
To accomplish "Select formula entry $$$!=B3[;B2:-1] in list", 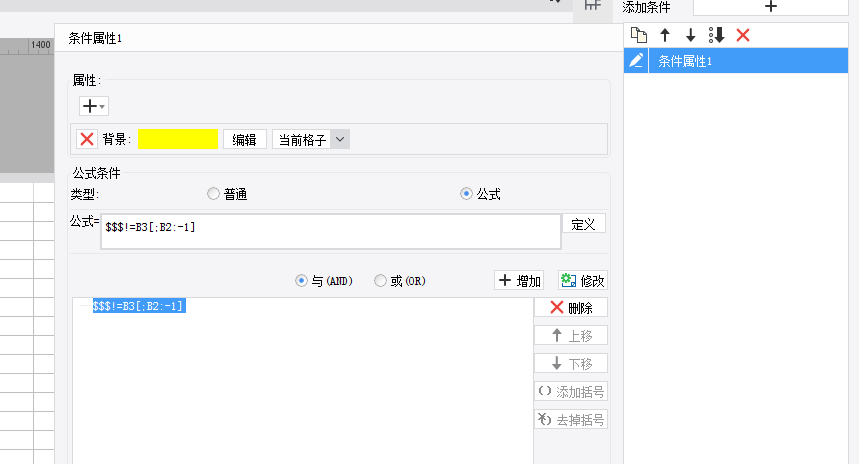I will 139,306.
